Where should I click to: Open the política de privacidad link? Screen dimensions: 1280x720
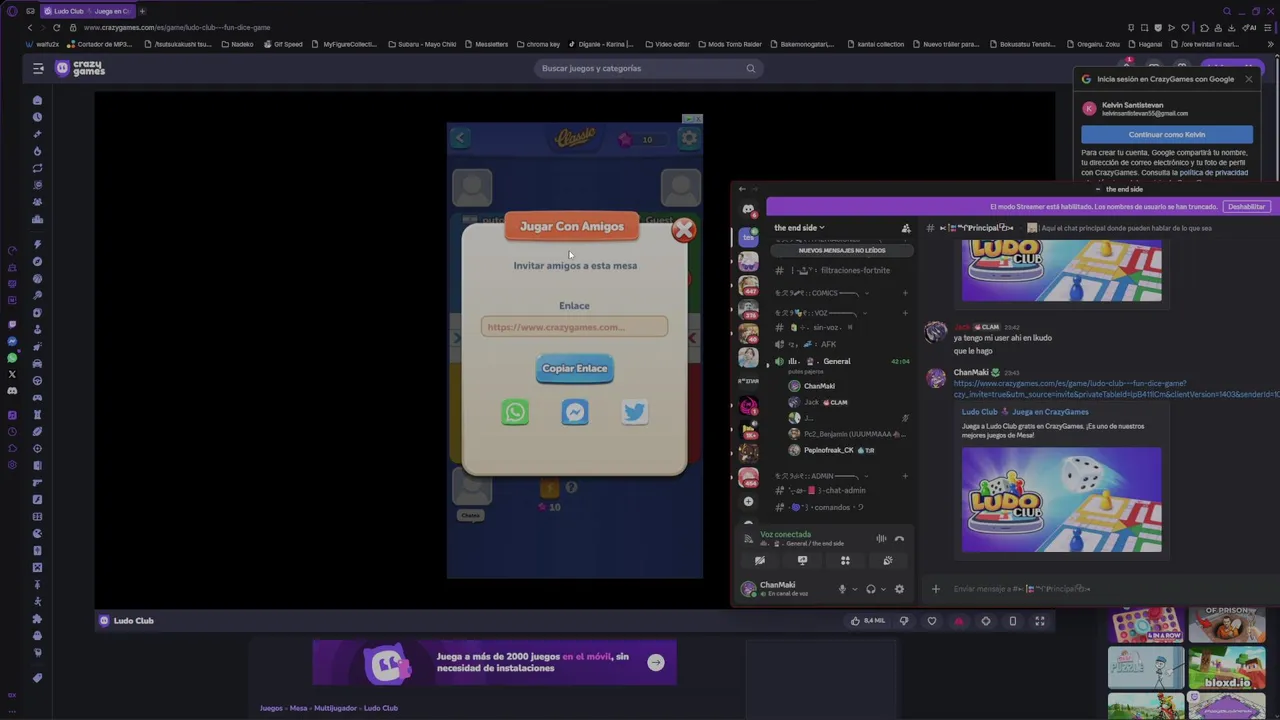(1213, 172)
